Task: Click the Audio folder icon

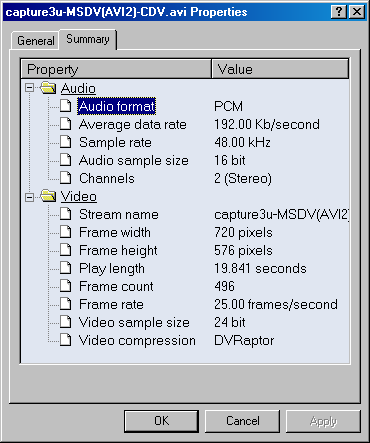Action: coord(48,88)
